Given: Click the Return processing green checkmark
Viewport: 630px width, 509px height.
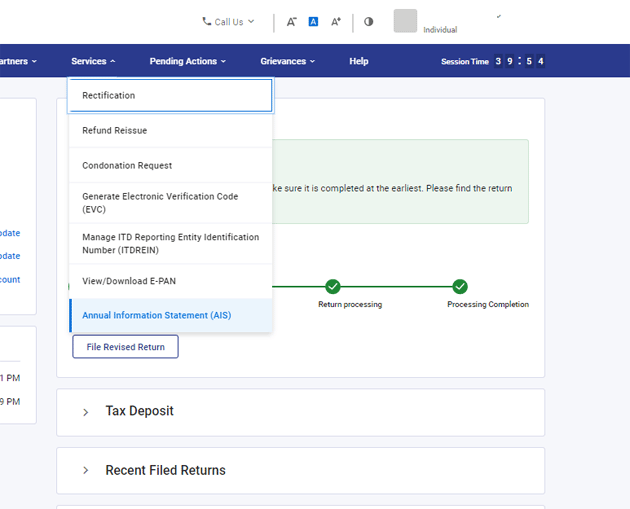Looking at the screenshot, I should tap(333, 287).
